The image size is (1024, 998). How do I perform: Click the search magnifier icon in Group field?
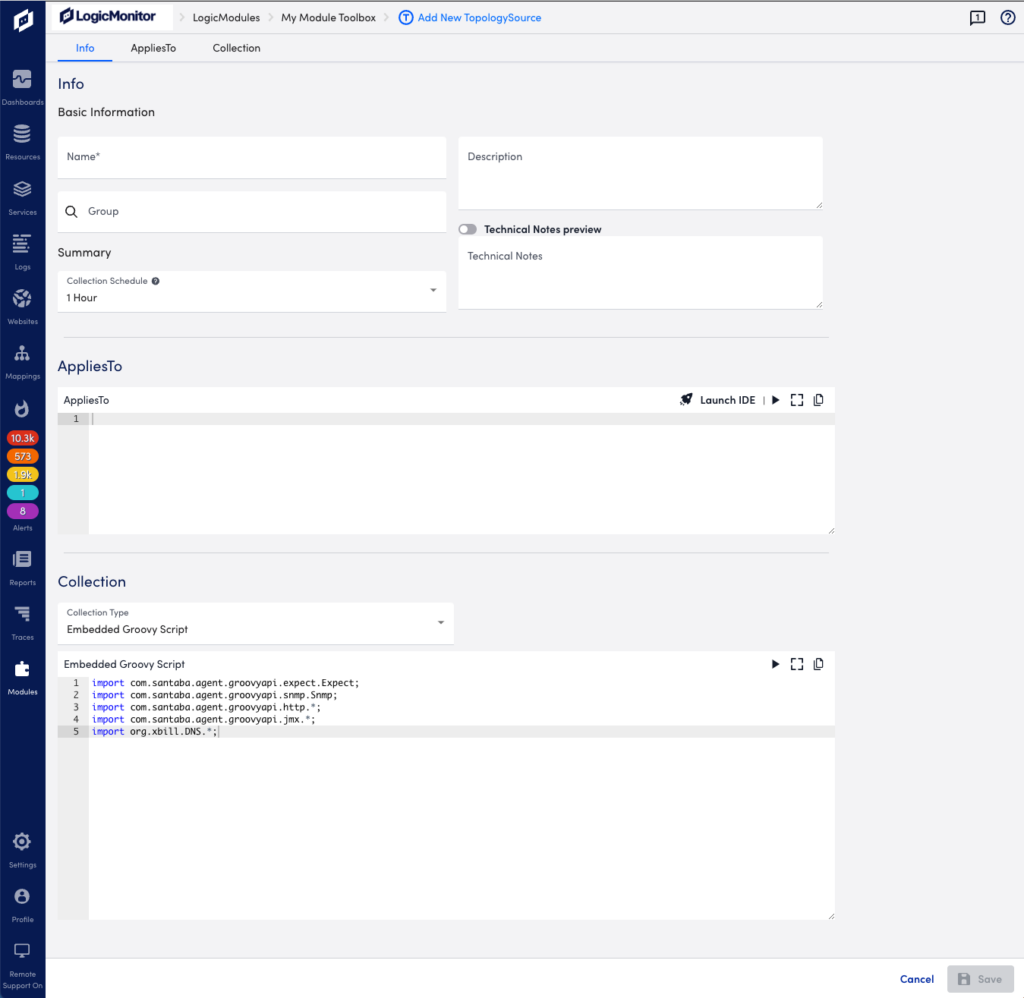tap(71, 212)
